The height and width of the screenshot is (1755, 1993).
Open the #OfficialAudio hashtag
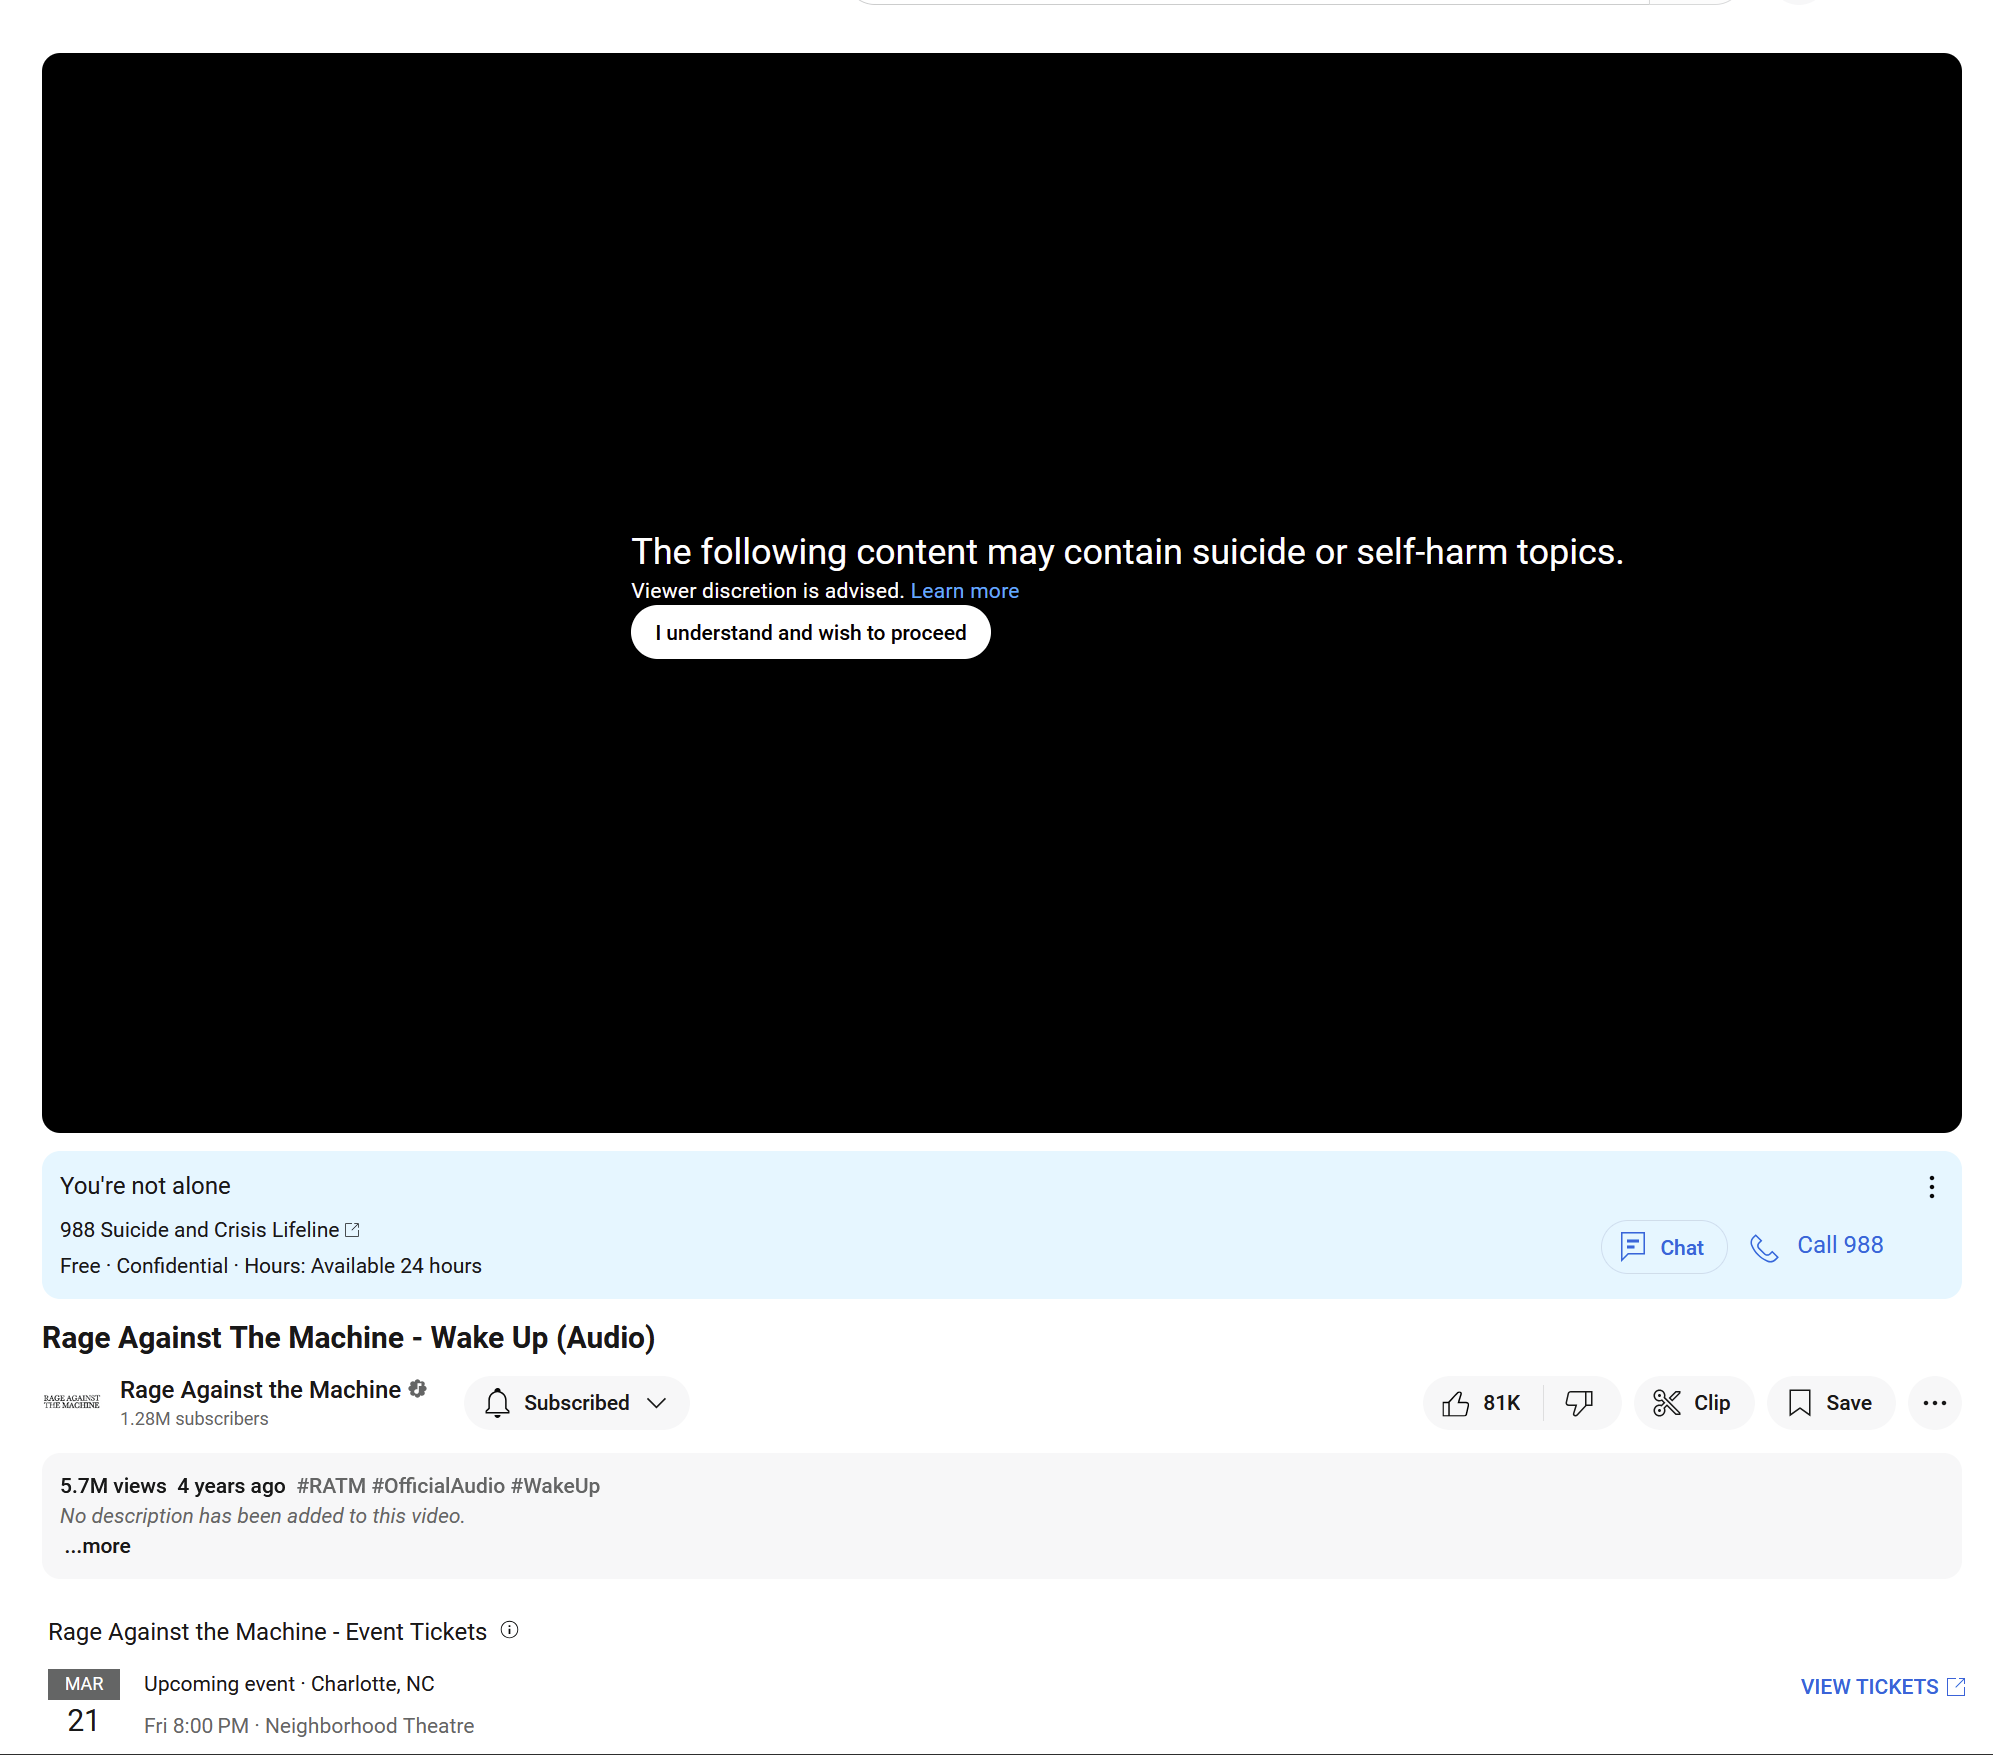pyautogui.click(x=438, y=1486)
